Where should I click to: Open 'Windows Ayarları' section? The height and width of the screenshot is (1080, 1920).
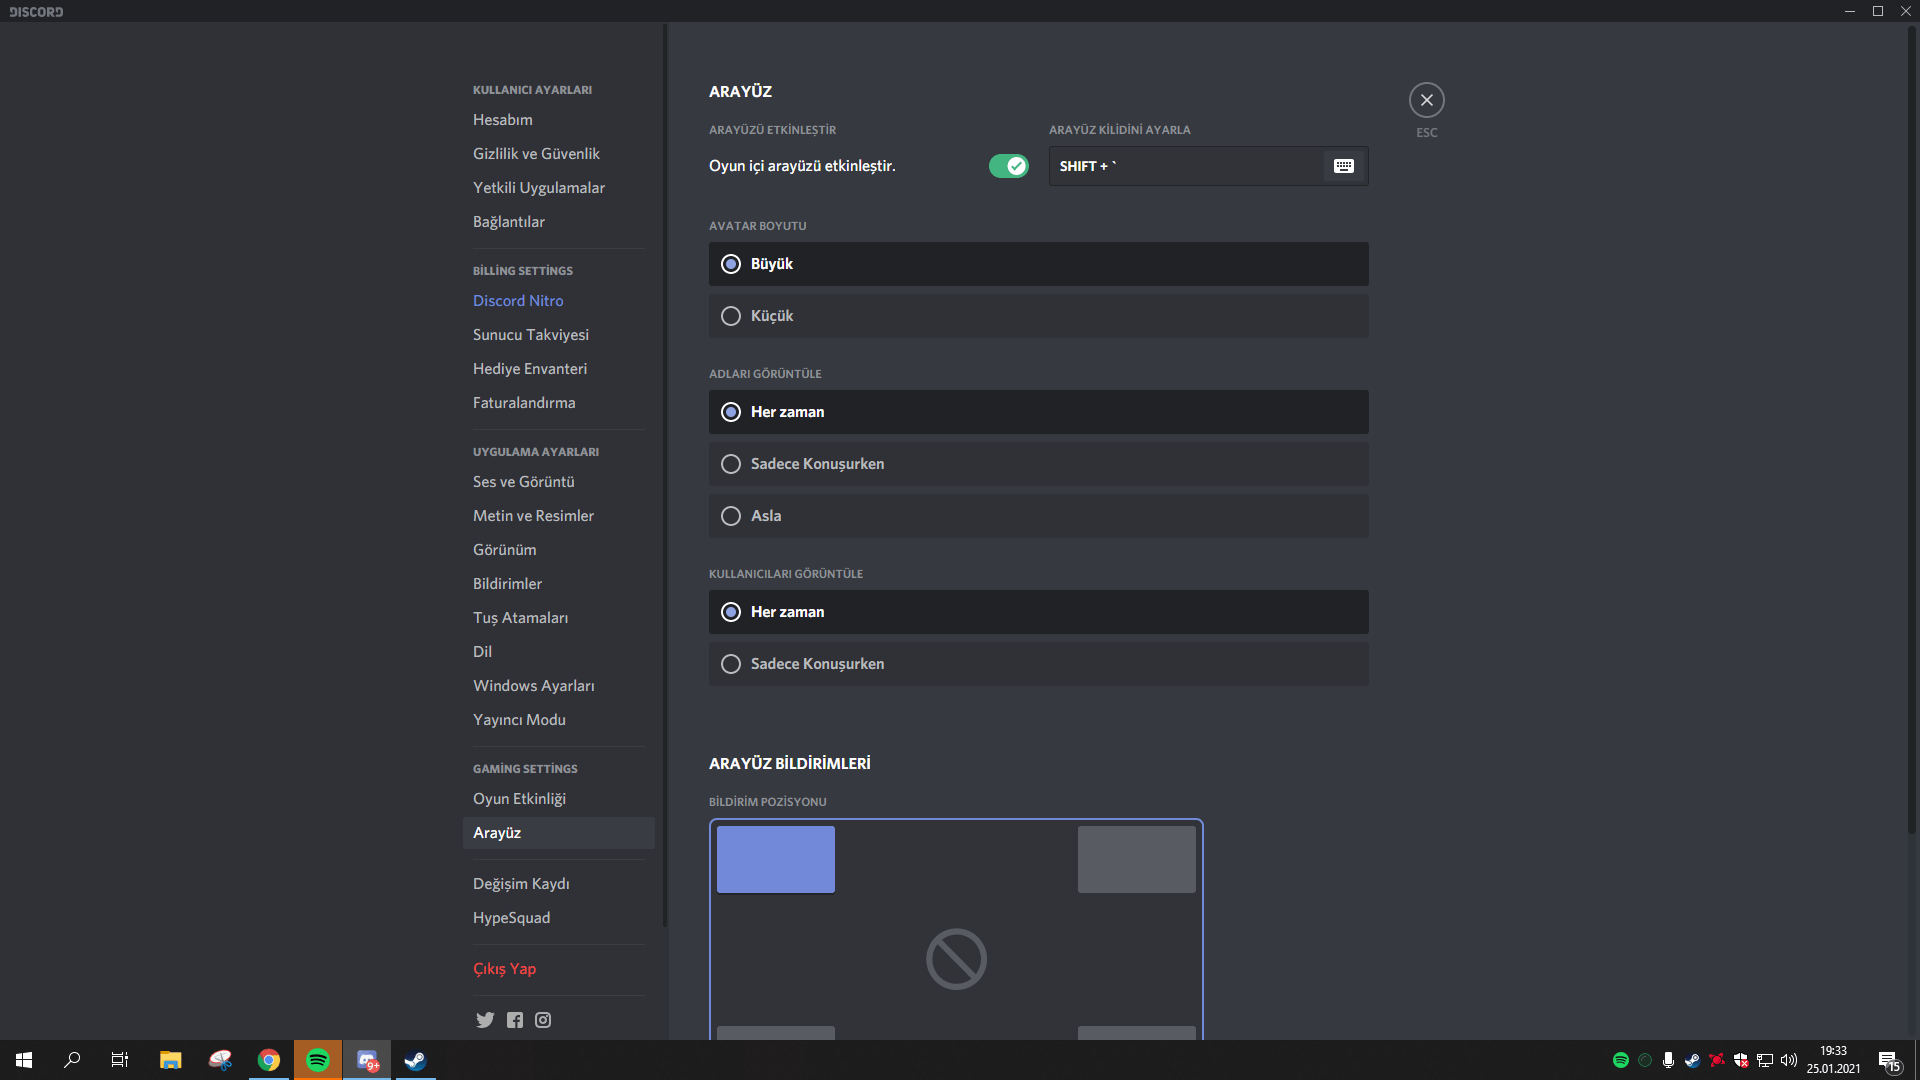[558, 686]
